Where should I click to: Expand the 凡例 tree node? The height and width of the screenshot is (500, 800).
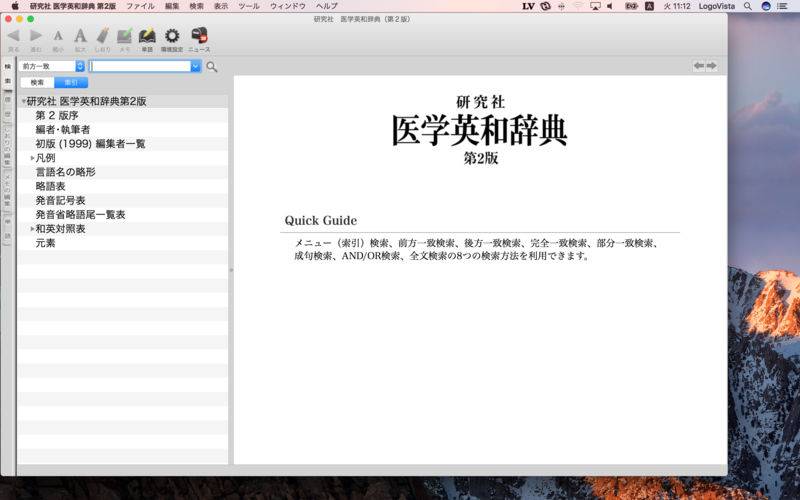33,158
